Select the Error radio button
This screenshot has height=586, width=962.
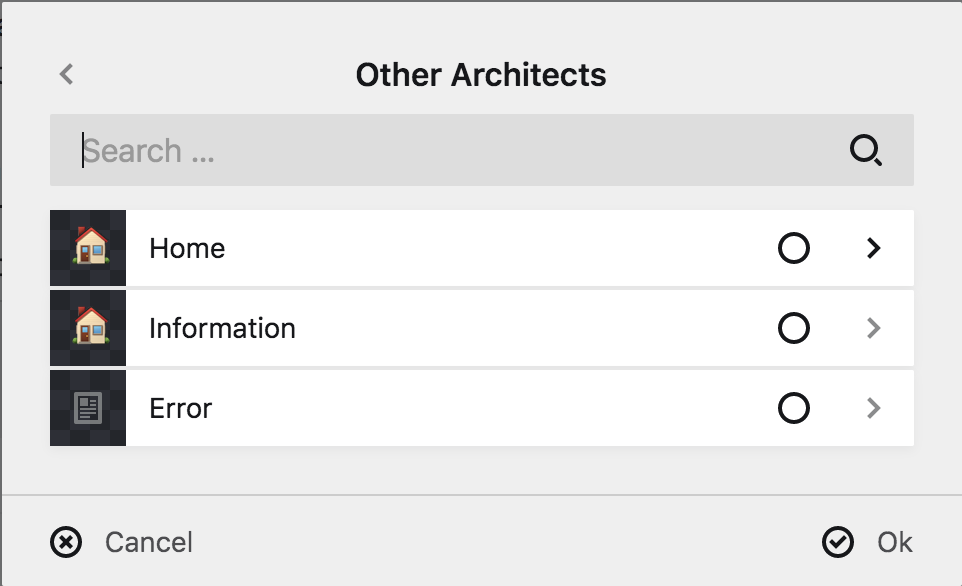coord(793,408)
